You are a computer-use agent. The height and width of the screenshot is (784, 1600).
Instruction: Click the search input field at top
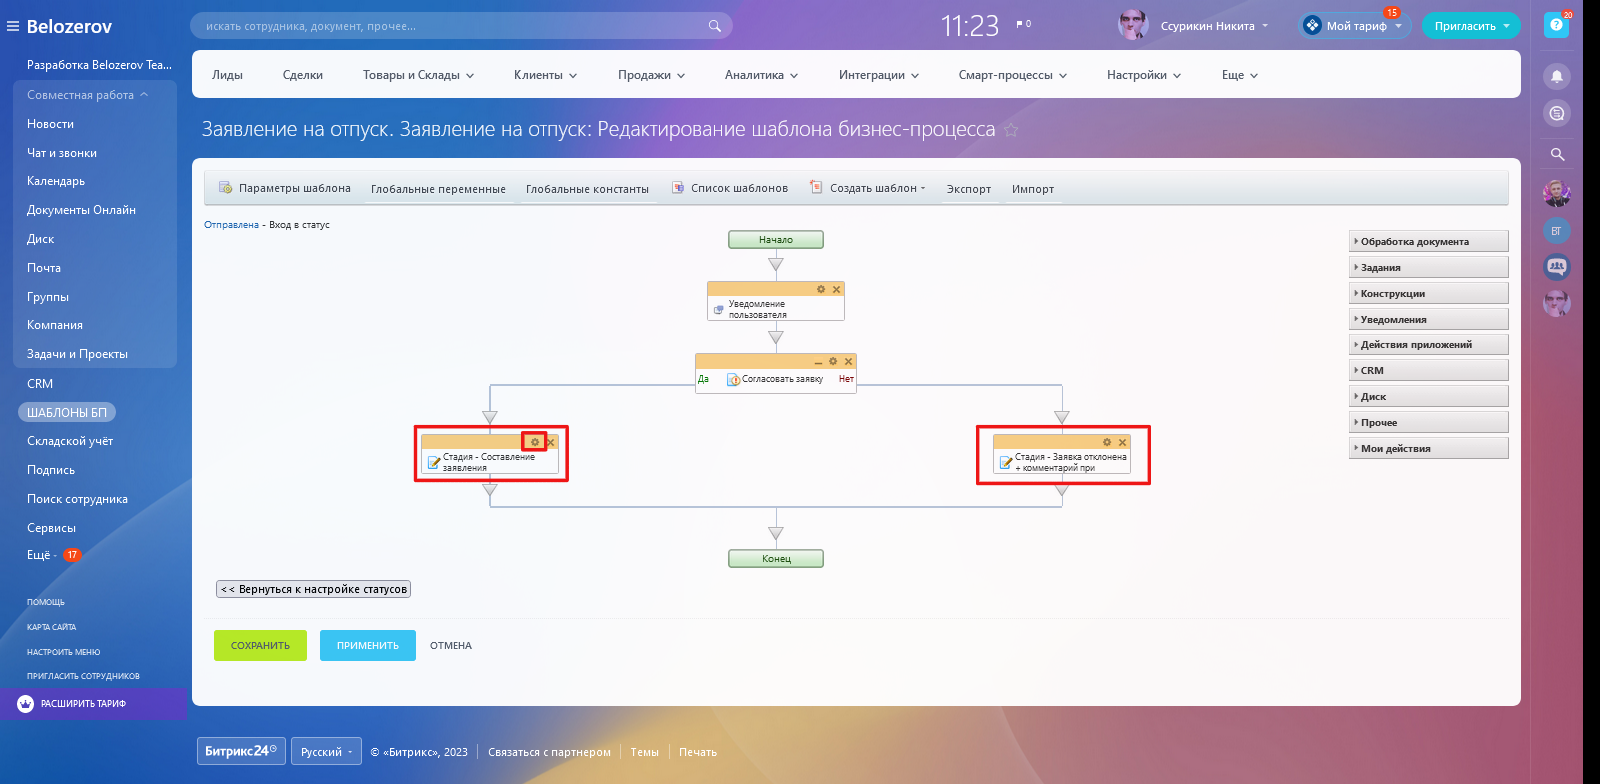(x=461, y=26)
